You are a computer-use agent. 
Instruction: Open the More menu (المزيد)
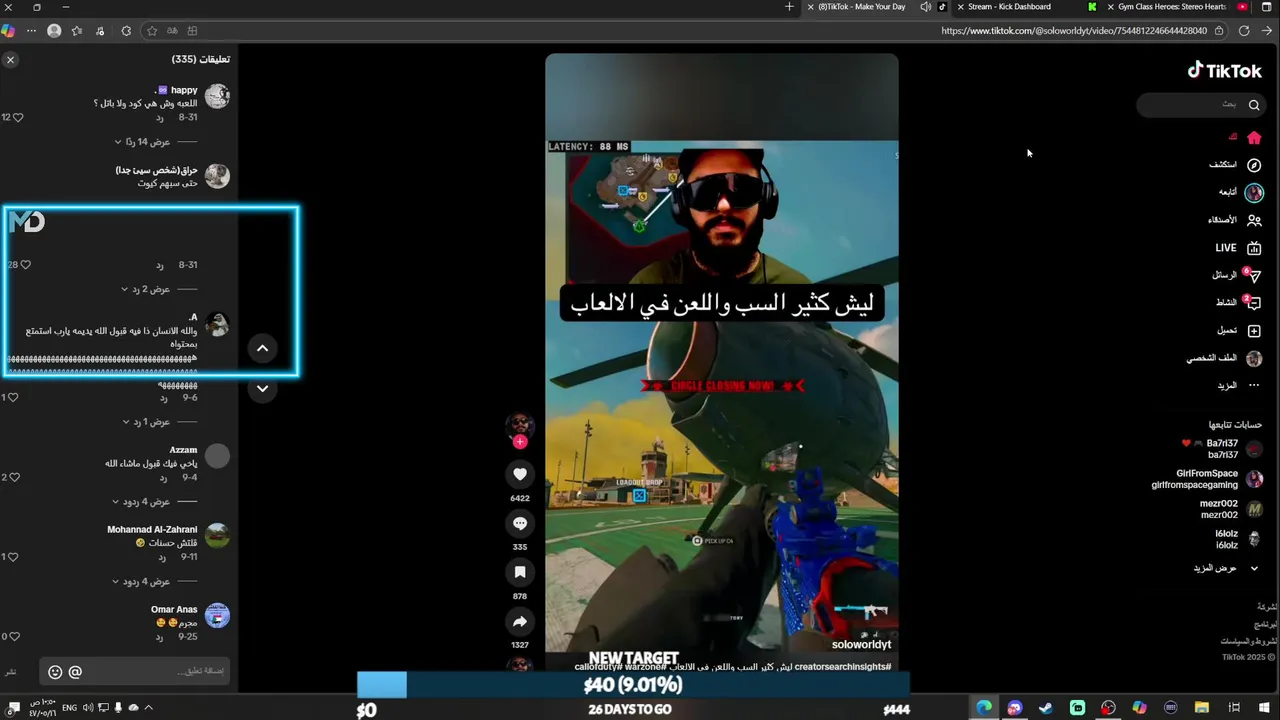coord(1239,385)
